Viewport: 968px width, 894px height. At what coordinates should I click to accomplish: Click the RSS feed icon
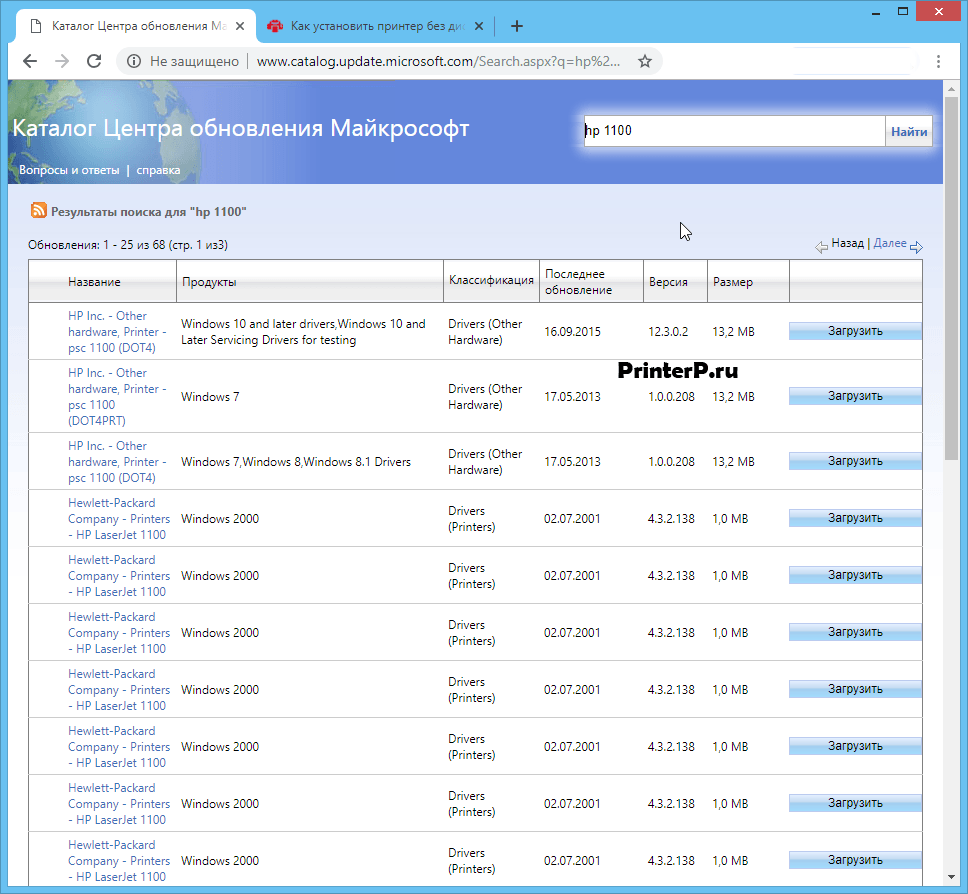39,211
